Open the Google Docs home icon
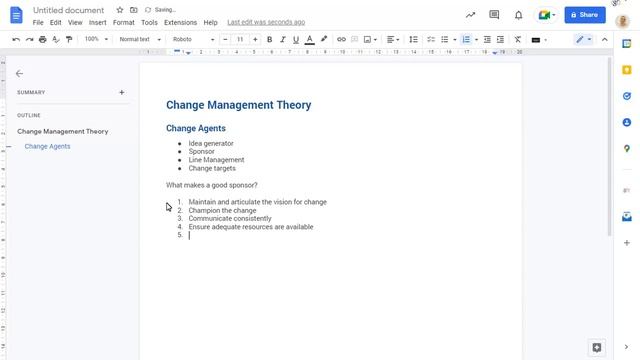The width and height of the screenshot is (640, 360). click(16, 16)
